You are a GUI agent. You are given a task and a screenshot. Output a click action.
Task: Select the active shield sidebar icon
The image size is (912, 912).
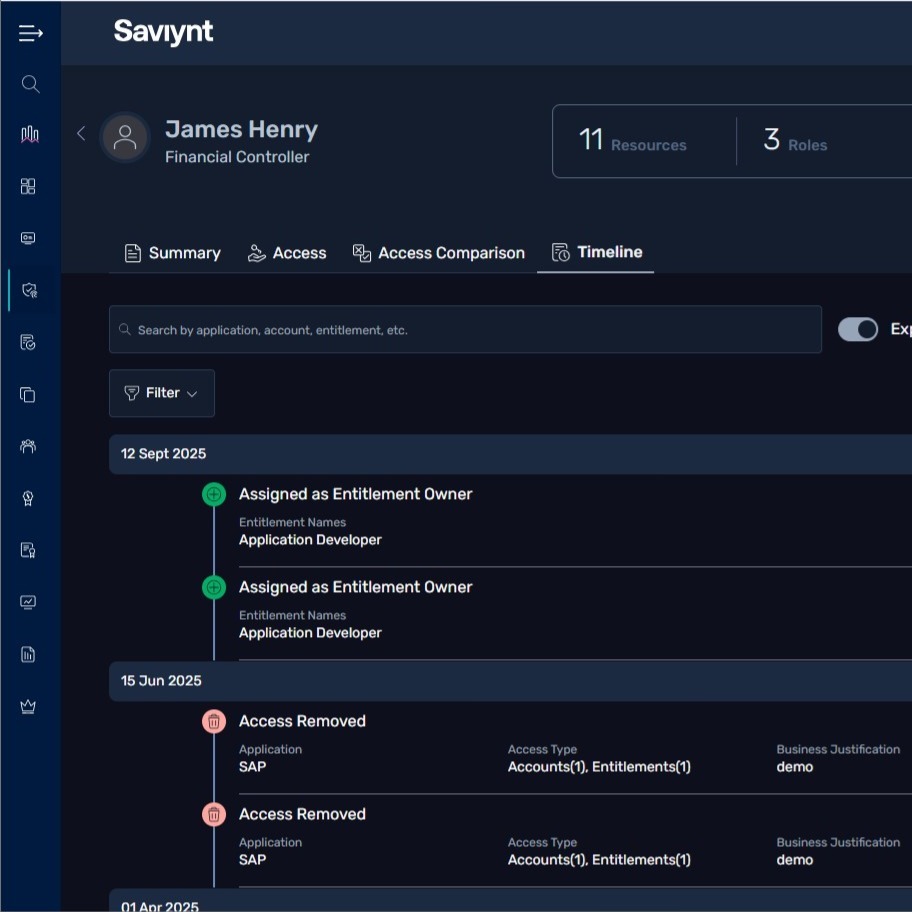coord(29,290)
